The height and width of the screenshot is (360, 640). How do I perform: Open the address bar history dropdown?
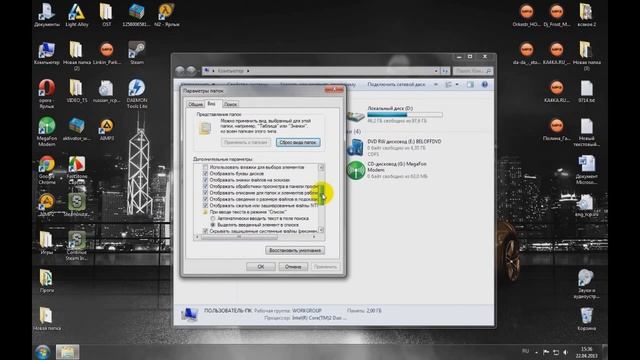436,71
